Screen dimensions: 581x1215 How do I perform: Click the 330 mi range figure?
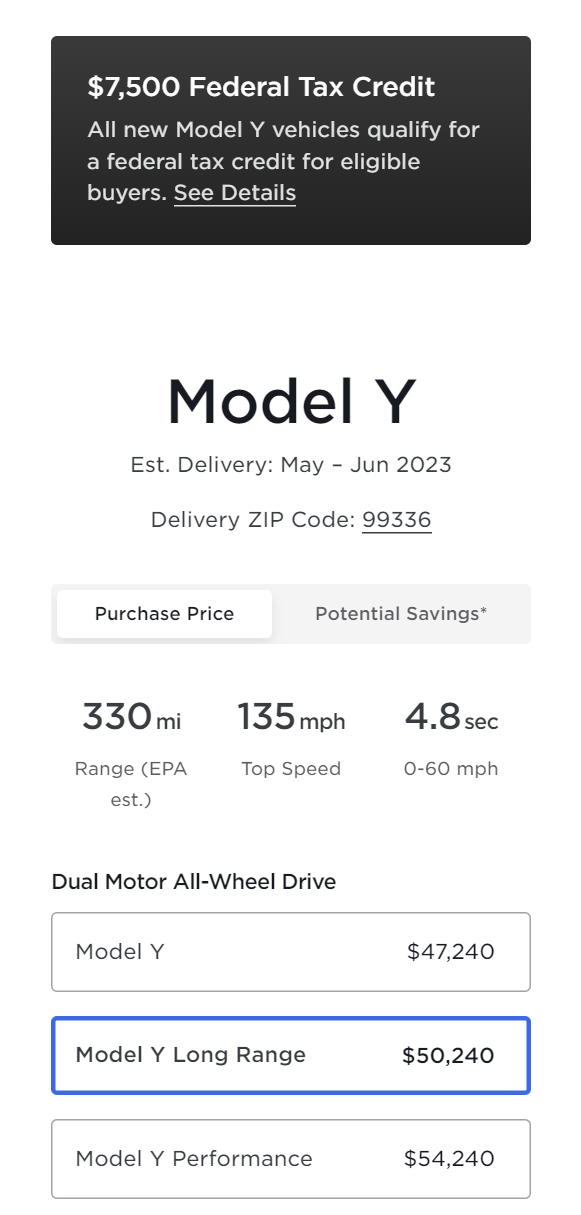pyautogui.click(x=131, y=717)
